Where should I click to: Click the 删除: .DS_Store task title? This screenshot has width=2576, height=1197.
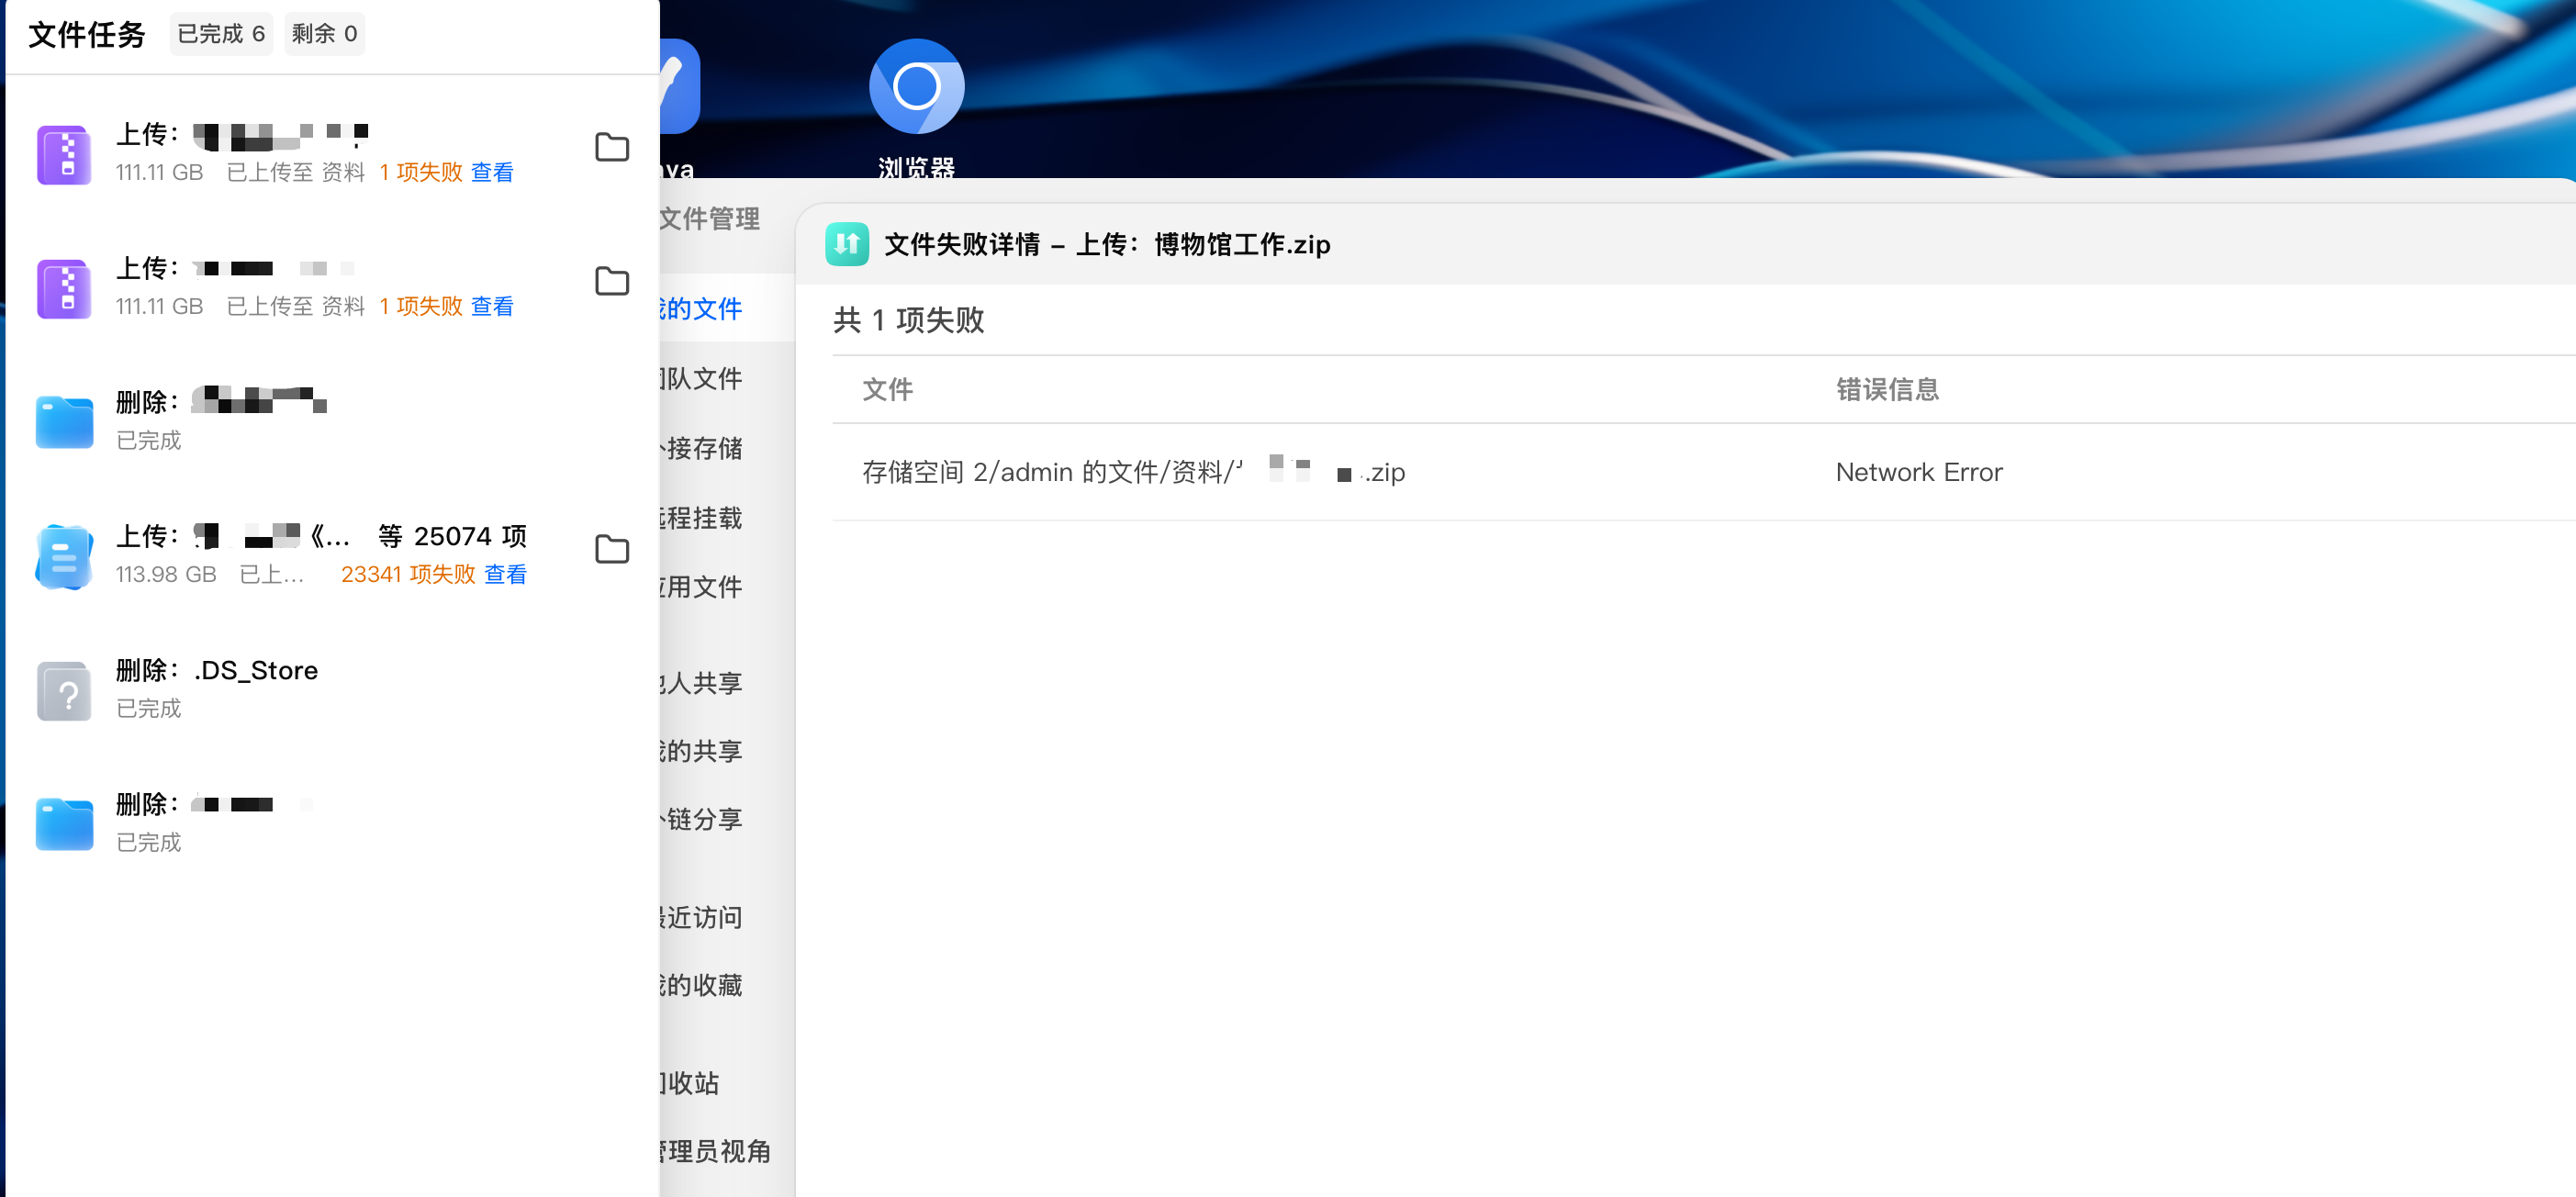click(x=217, y=670)
